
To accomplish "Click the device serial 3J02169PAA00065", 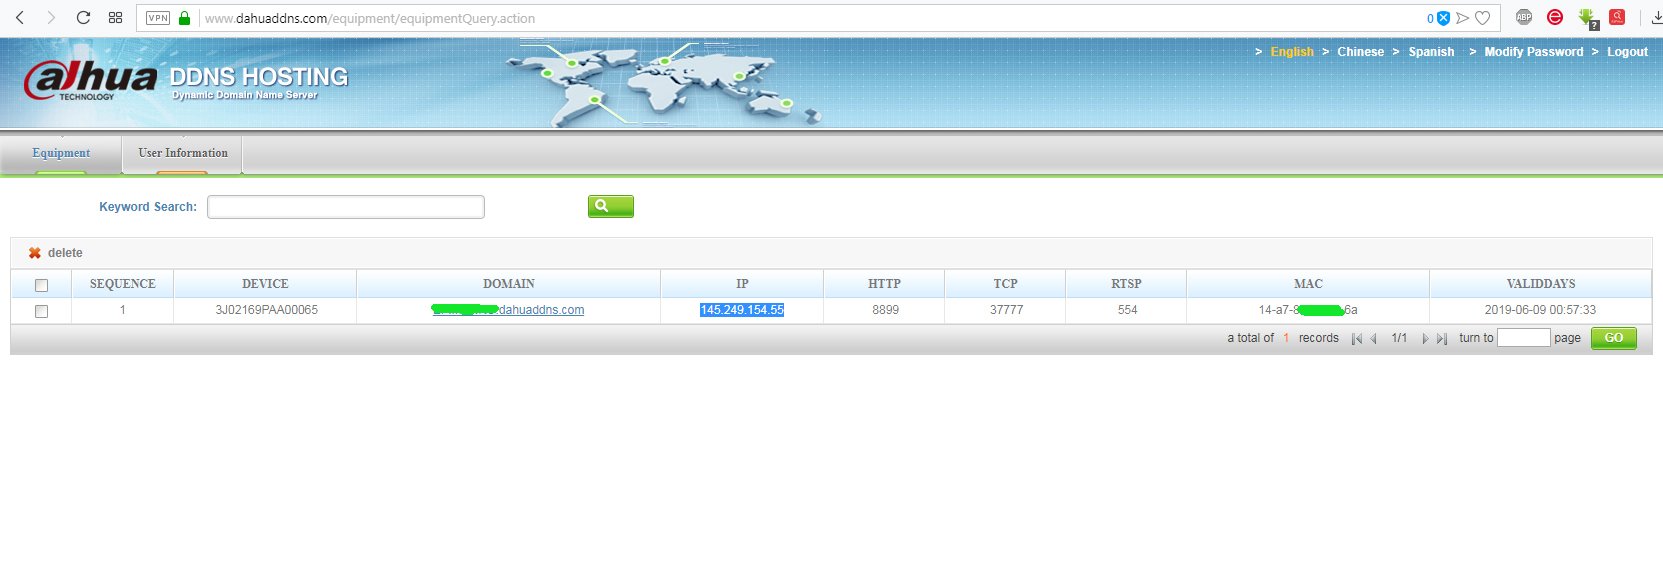I will tap(266, 310).
